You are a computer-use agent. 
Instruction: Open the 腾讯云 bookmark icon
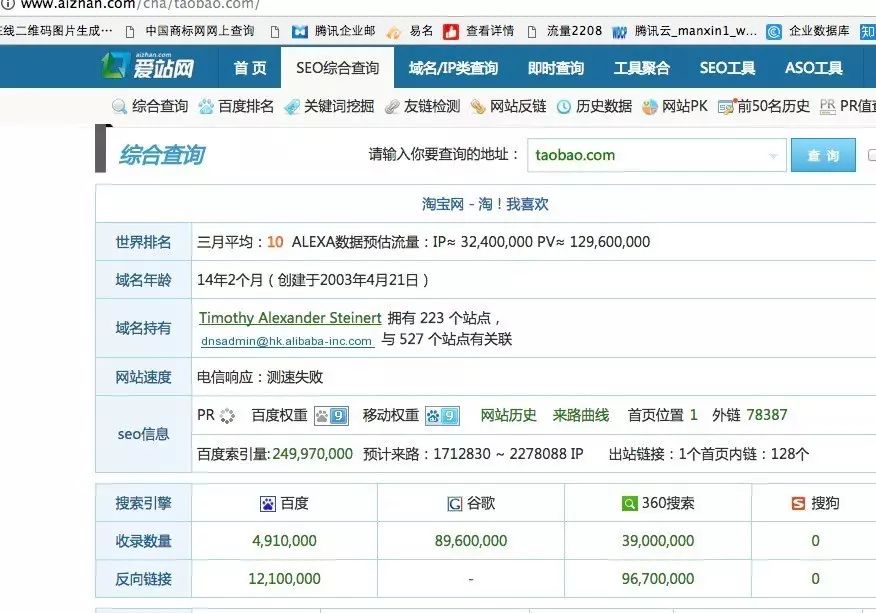pyautogui.click(x=619, y=32)
